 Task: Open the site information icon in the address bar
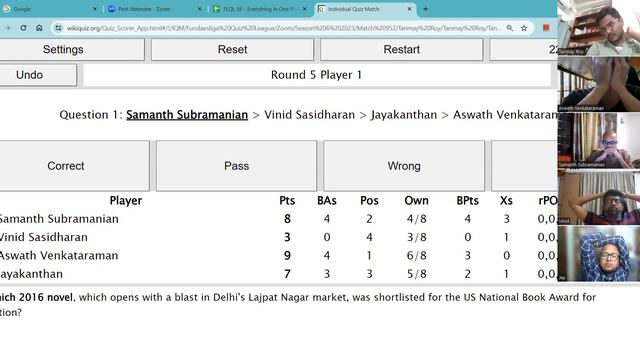(58, 28)
